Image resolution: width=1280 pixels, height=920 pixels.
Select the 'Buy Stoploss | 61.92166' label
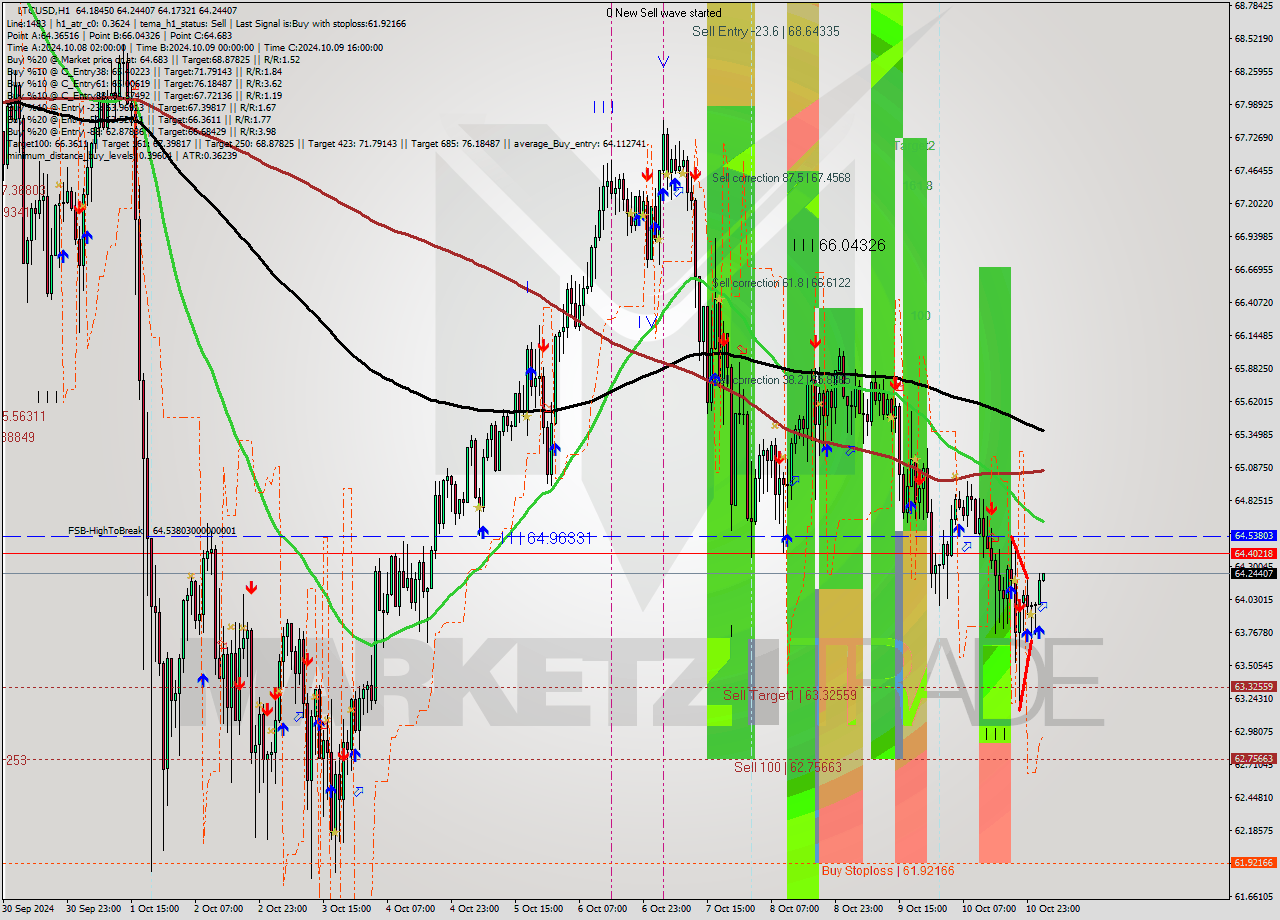click(x=888, y=871)
